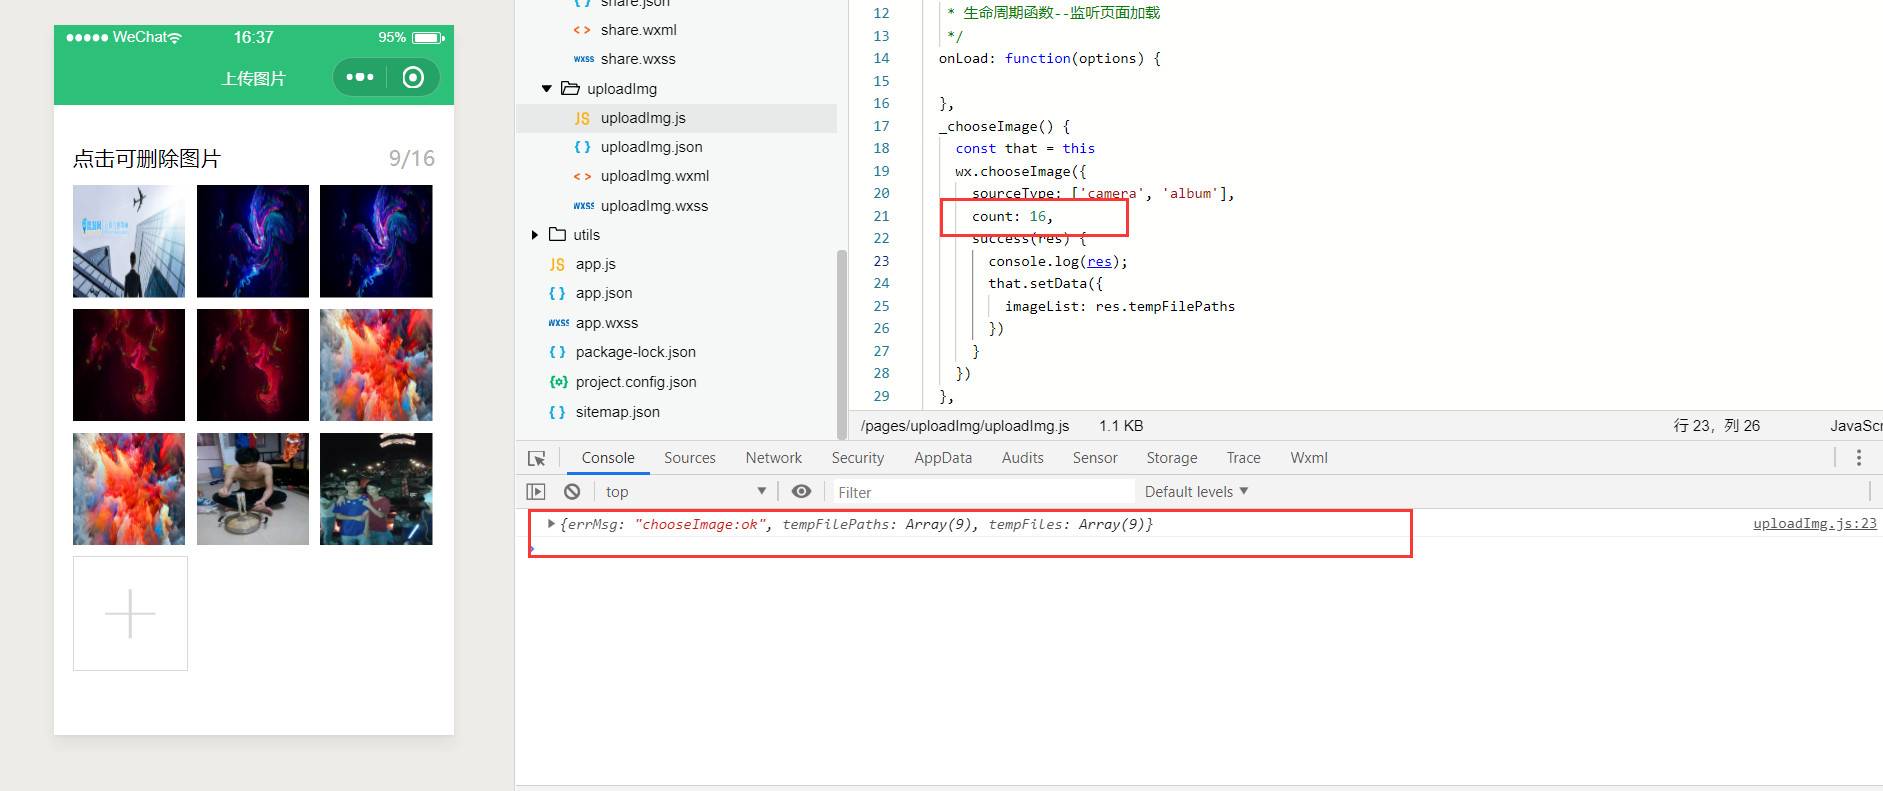Click the config icon beside project.config.json
This screenshot has width=1883, height=791.
pos(558,382)
